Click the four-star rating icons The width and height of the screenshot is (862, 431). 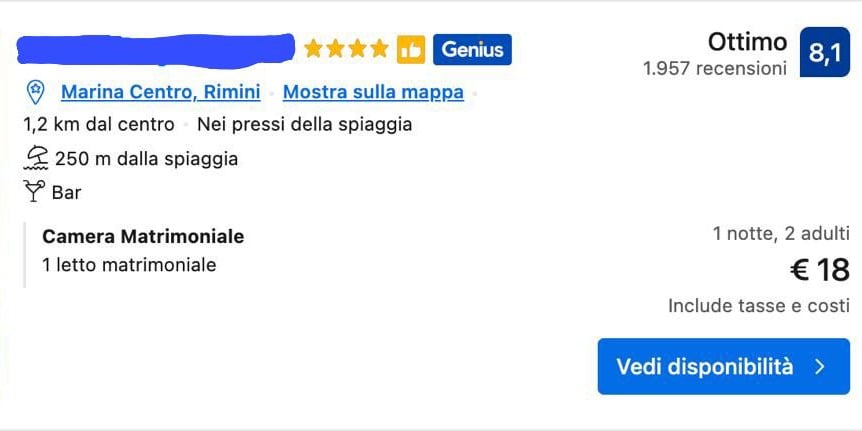[346, 49]
